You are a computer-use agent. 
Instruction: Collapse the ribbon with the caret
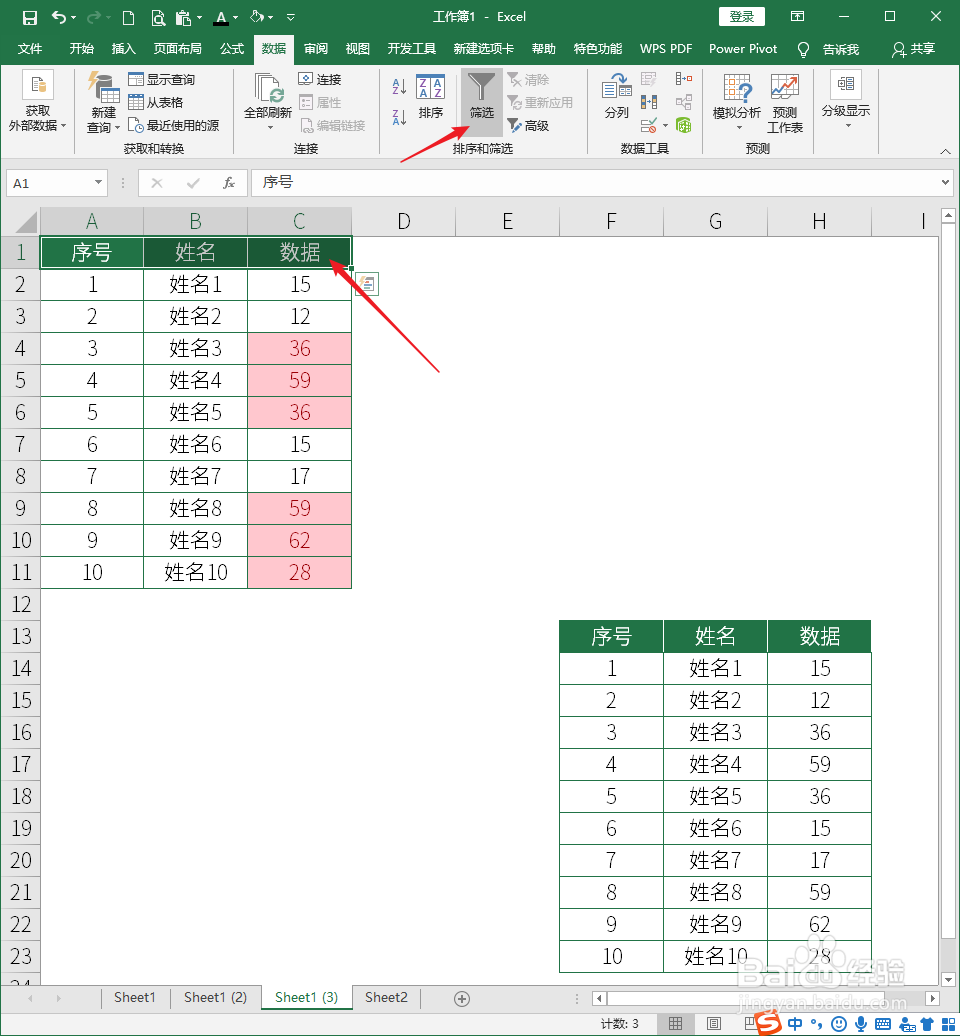pos(945,152)
